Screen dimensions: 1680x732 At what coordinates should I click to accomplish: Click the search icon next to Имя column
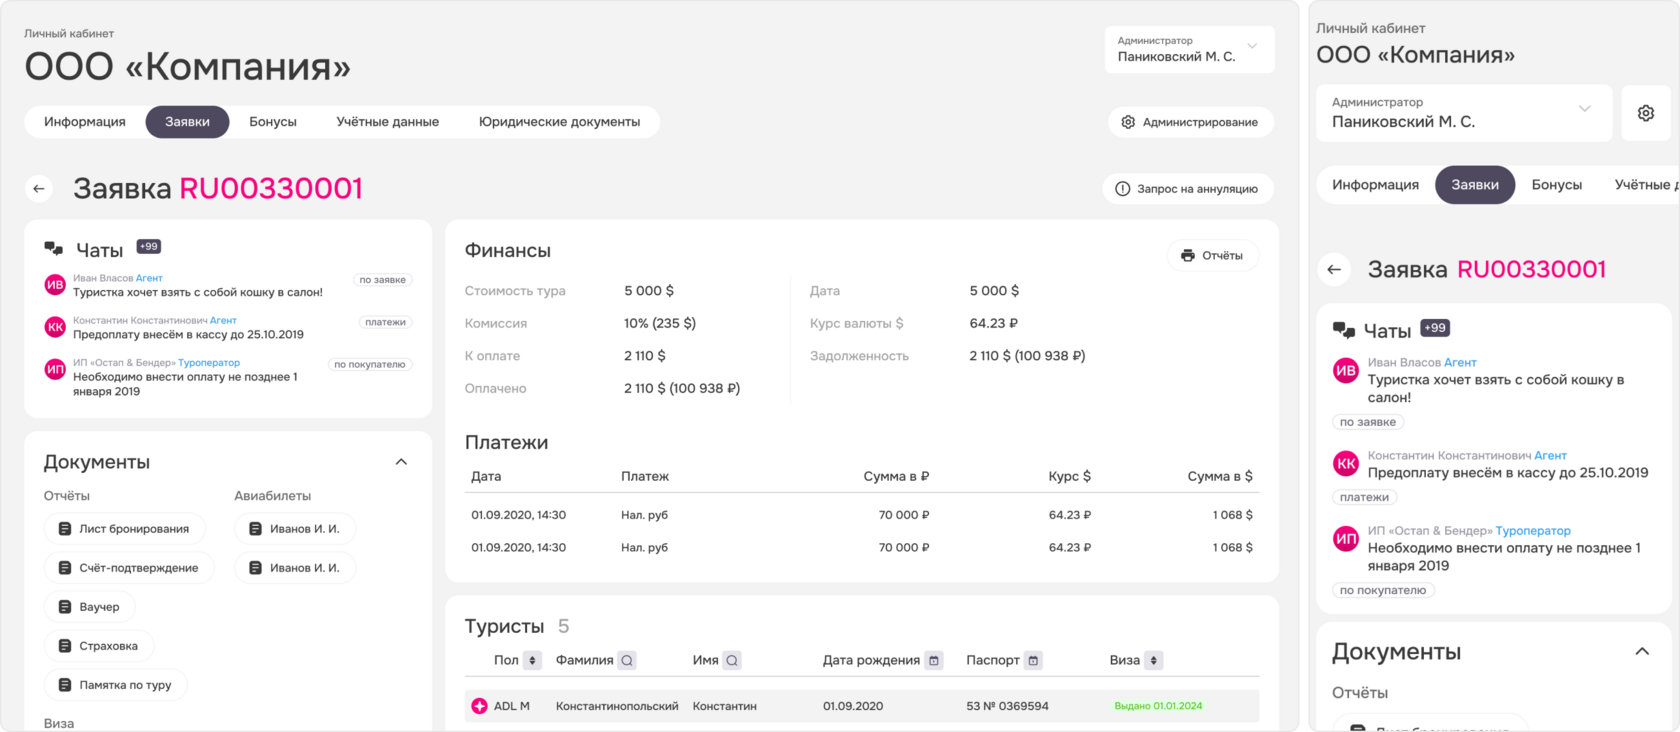pyautogui.click(x=732, y=661)
